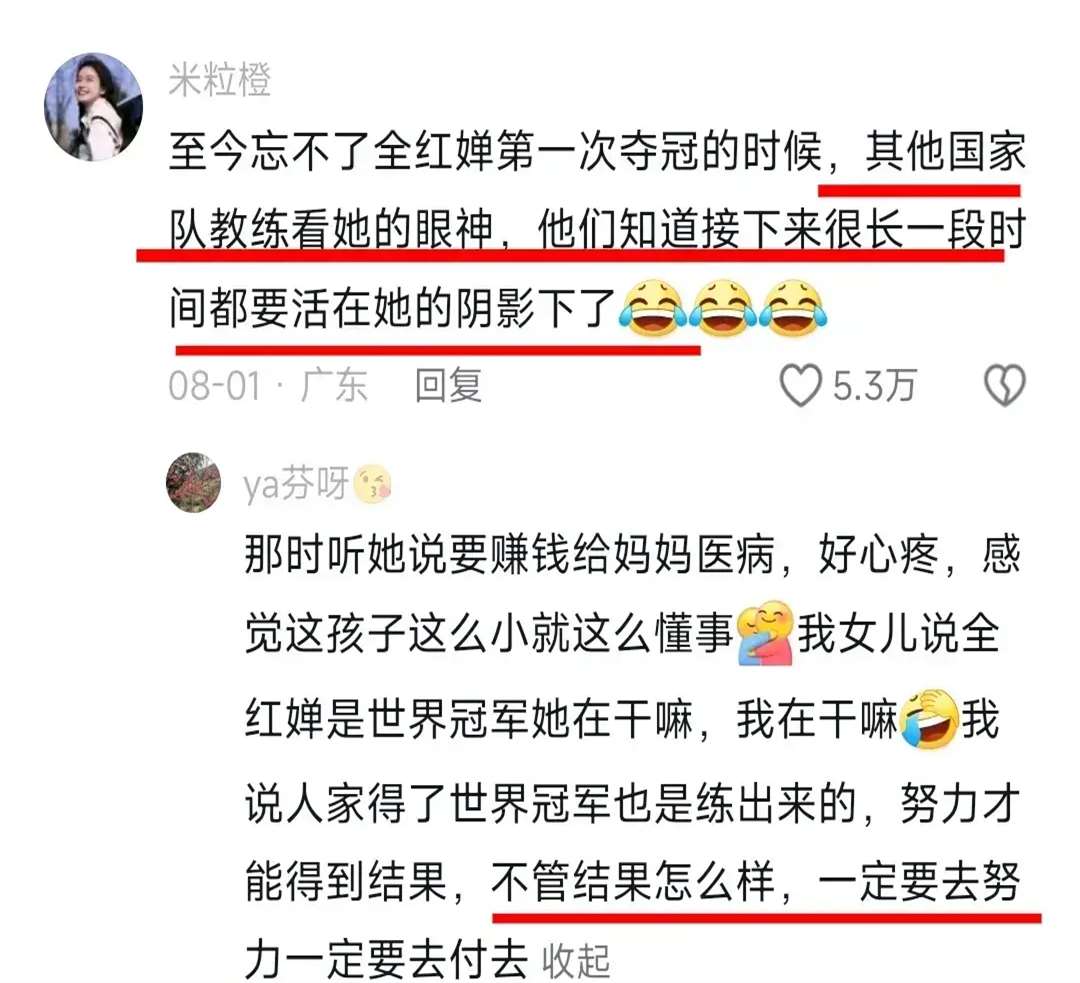Select the reply line 那时听她说要赚钱给妈妈医病
The height and width of the screenshot is (983, 1080).
point(511,554)
